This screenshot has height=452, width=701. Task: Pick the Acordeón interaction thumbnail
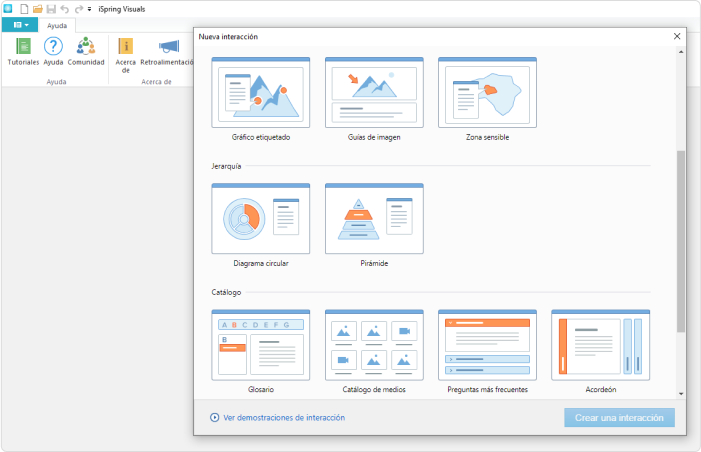click(x=600, y=345)
